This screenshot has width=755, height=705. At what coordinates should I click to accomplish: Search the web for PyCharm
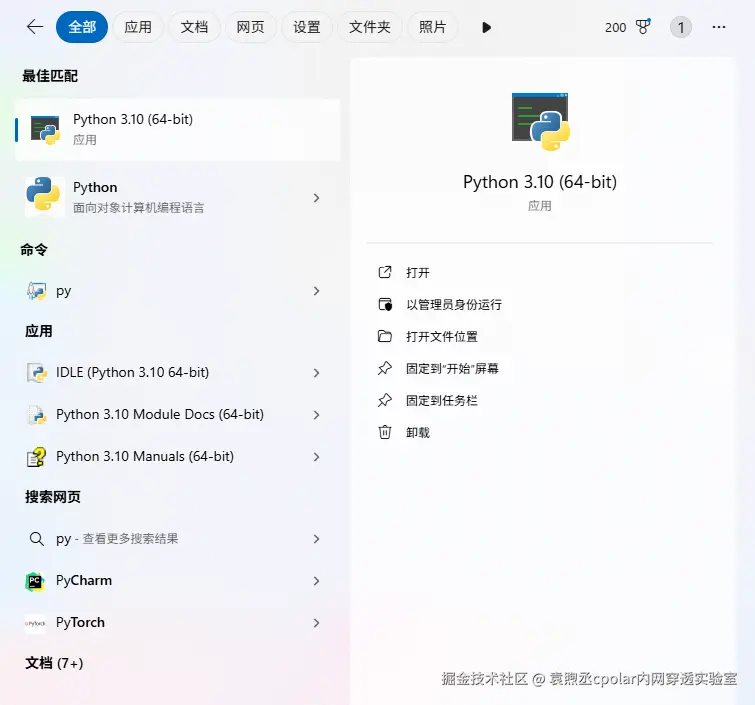point(164,581)
